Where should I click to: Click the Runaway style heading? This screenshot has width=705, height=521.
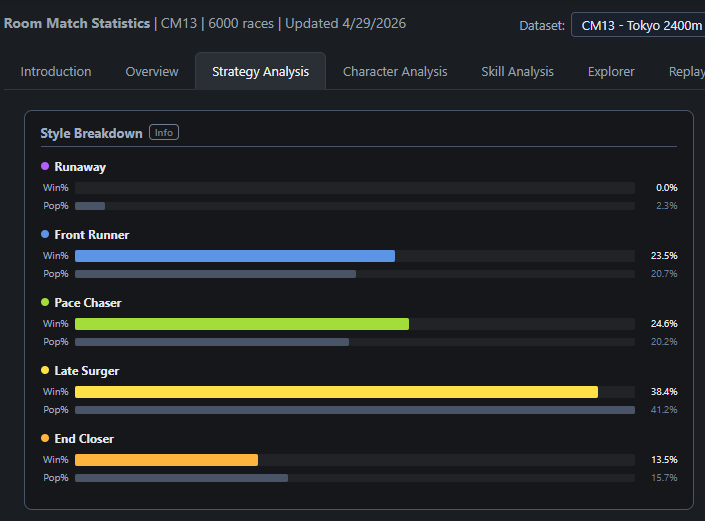(80, 167)
